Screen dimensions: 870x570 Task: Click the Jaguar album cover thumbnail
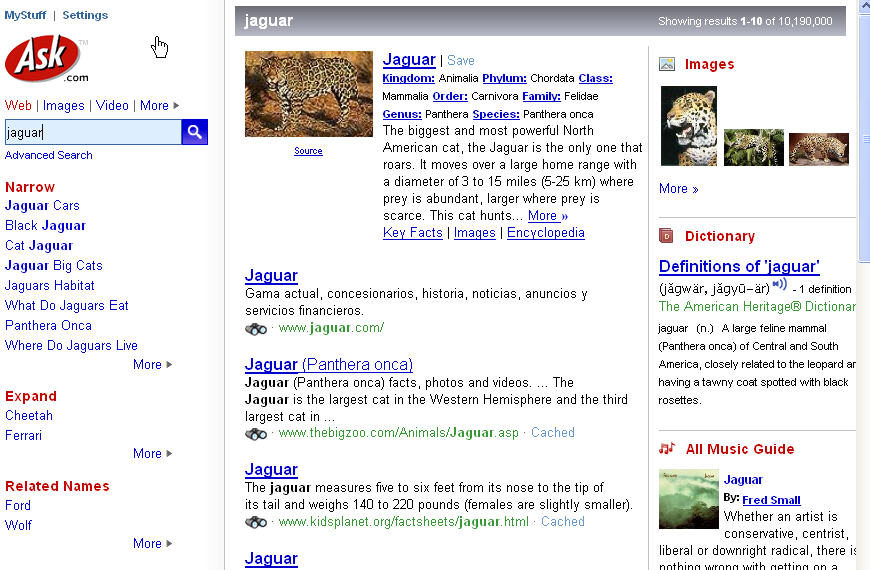pos(689,499)
